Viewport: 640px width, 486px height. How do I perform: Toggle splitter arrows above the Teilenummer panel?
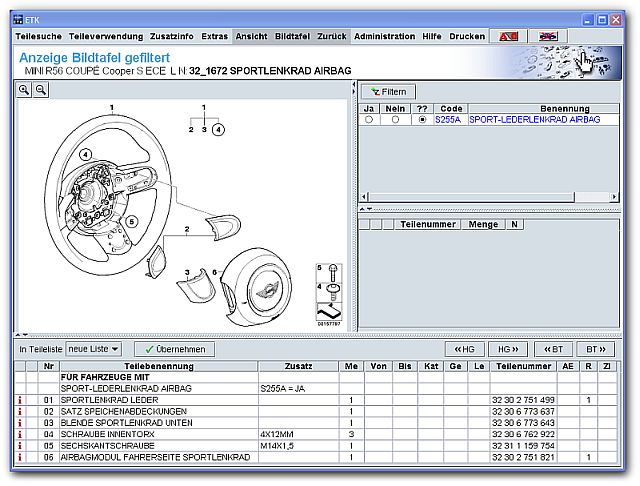click(366, 209)
